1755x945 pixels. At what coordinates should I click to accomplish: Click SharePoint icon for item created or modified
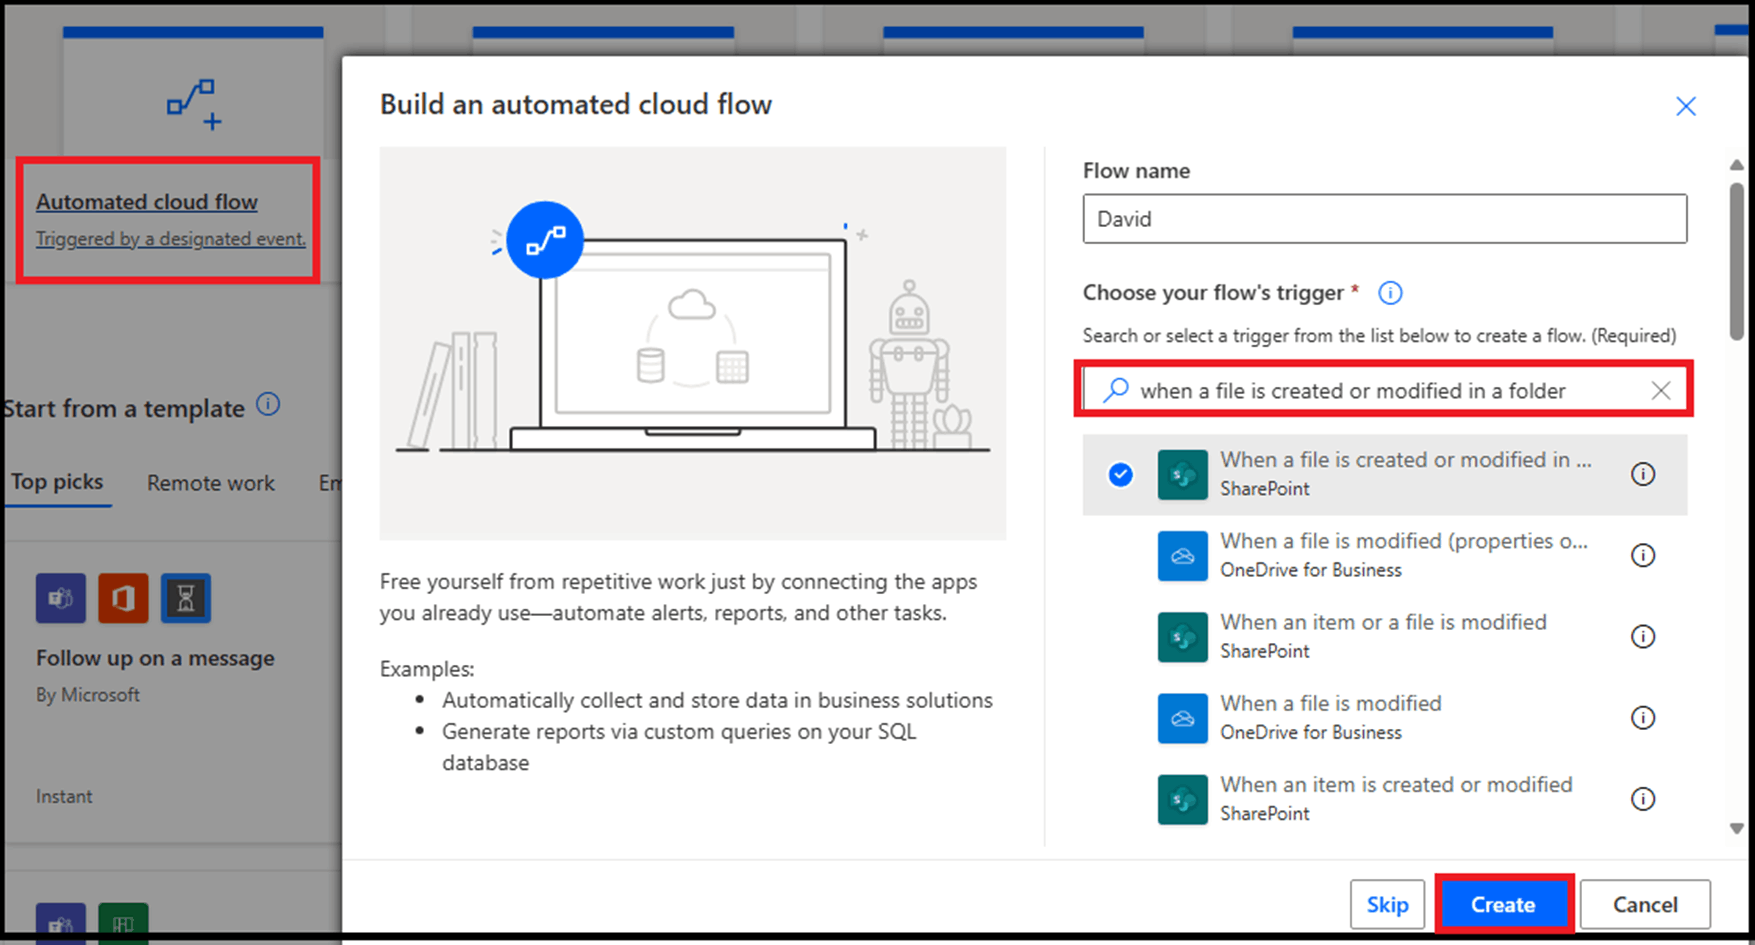[x=1182, y=799]
